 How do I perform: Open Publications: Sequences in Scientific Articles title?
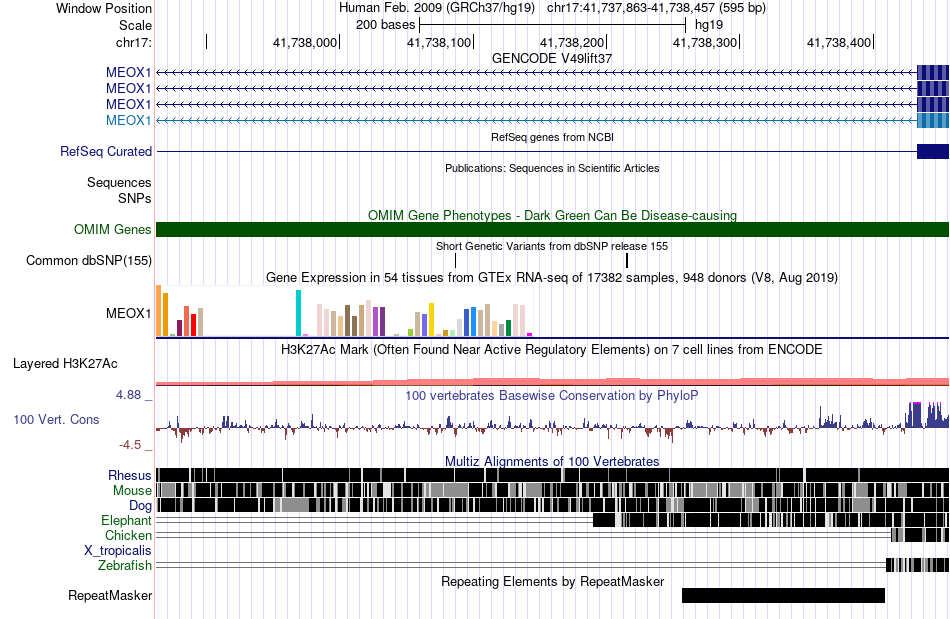(552, 168)
